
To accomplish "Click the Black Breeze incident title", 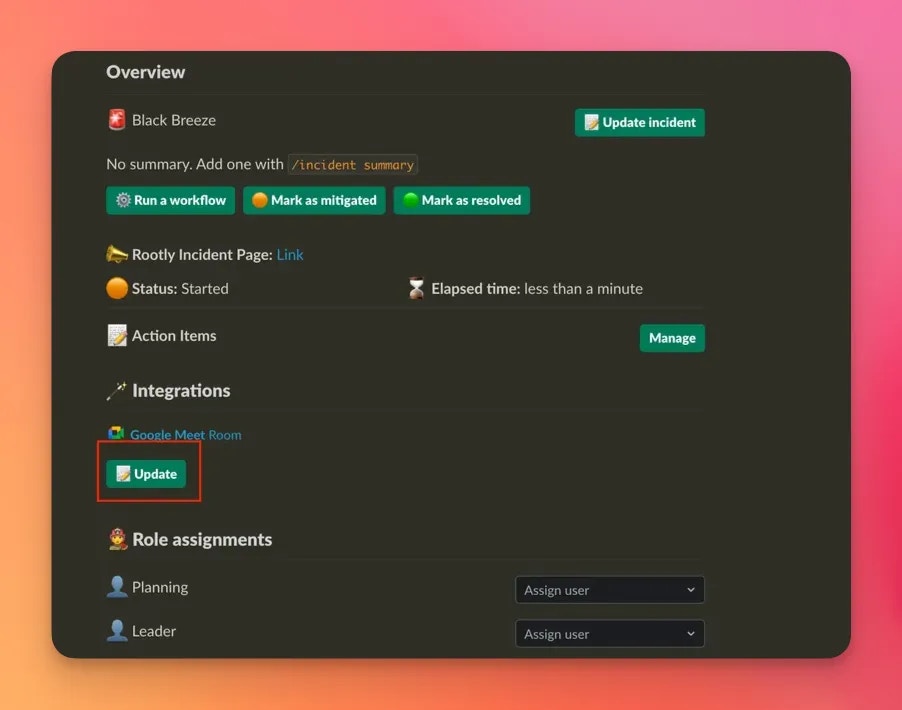I will coord(174,120).
